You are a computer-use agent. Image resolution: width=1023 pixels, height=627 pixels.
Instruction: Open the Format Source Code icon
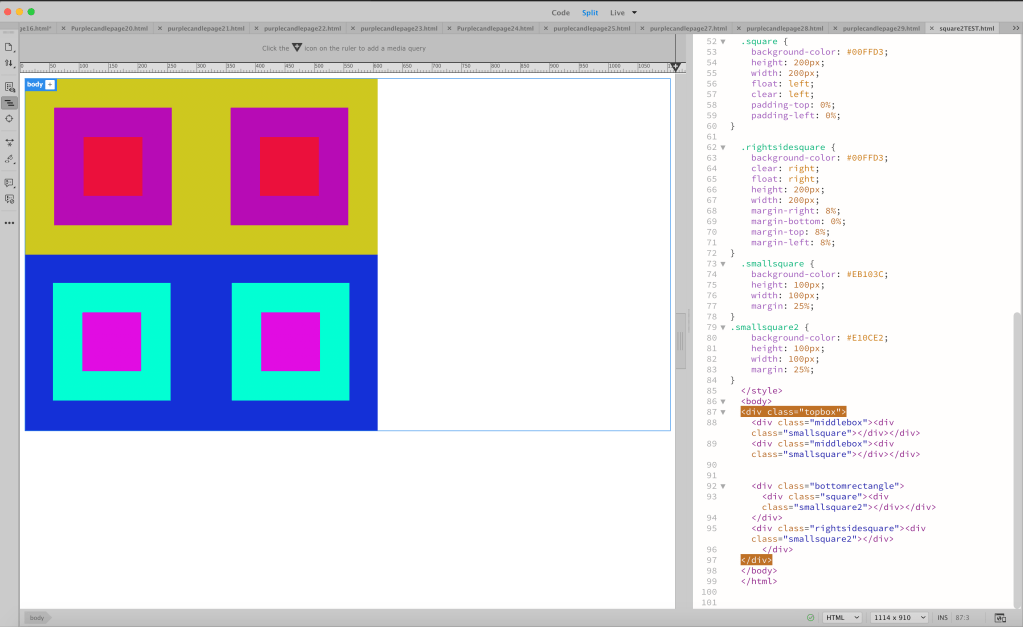[x=9, y=159]
